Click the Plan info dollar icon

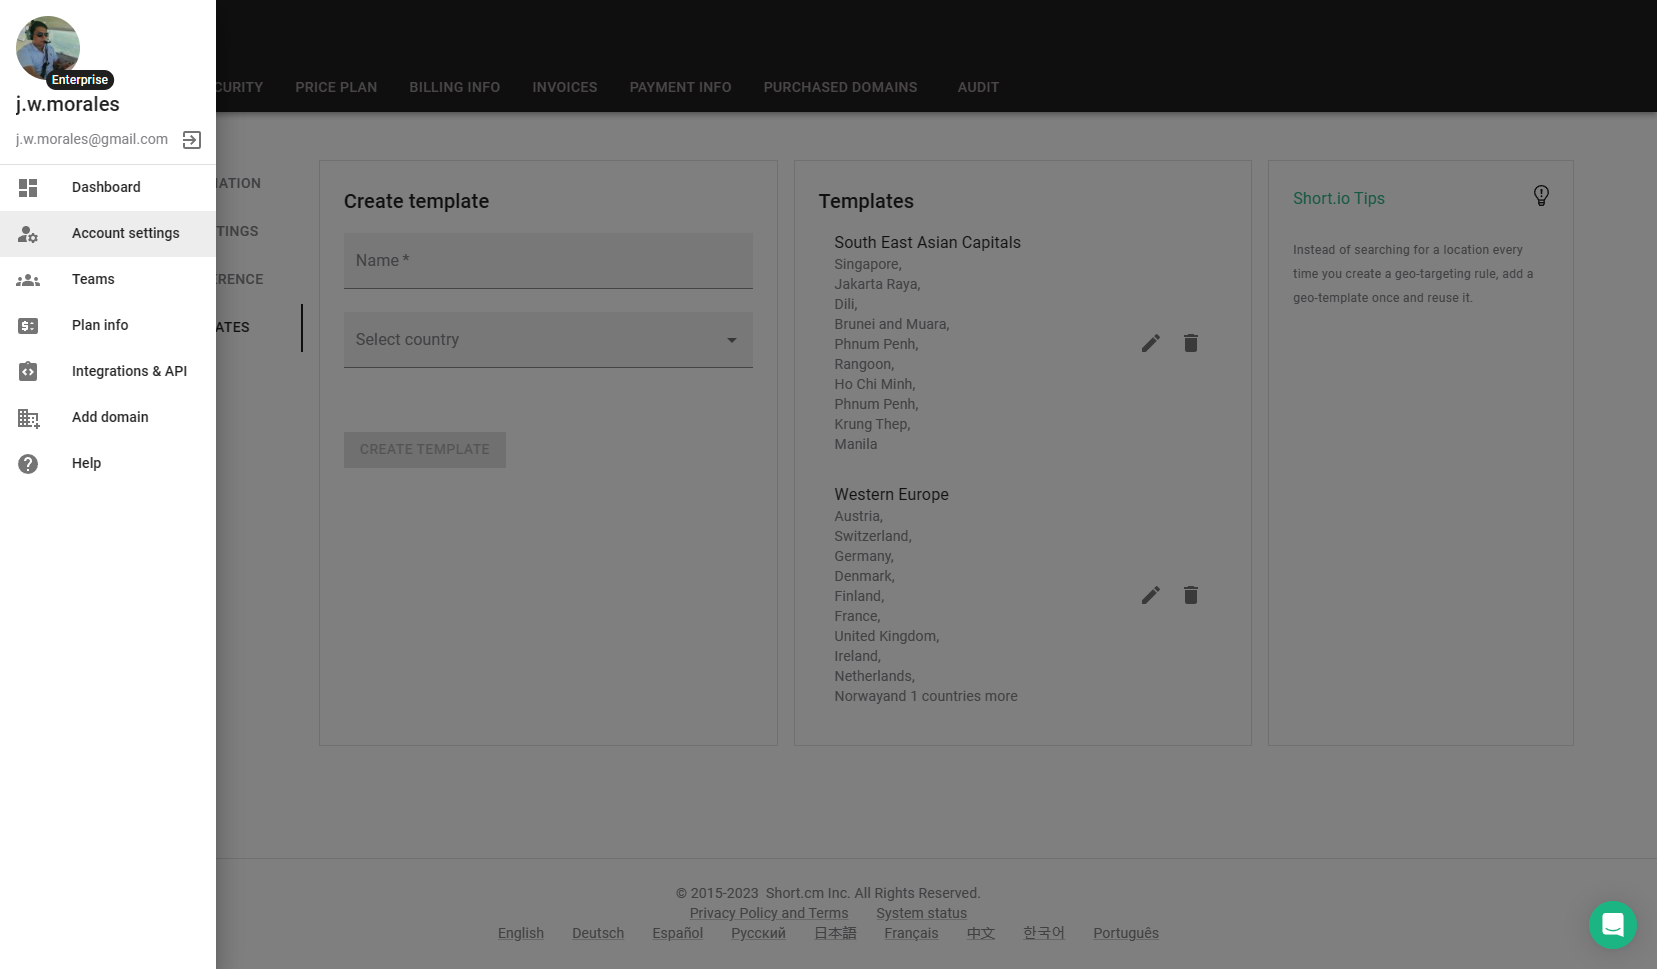point(28,325)
